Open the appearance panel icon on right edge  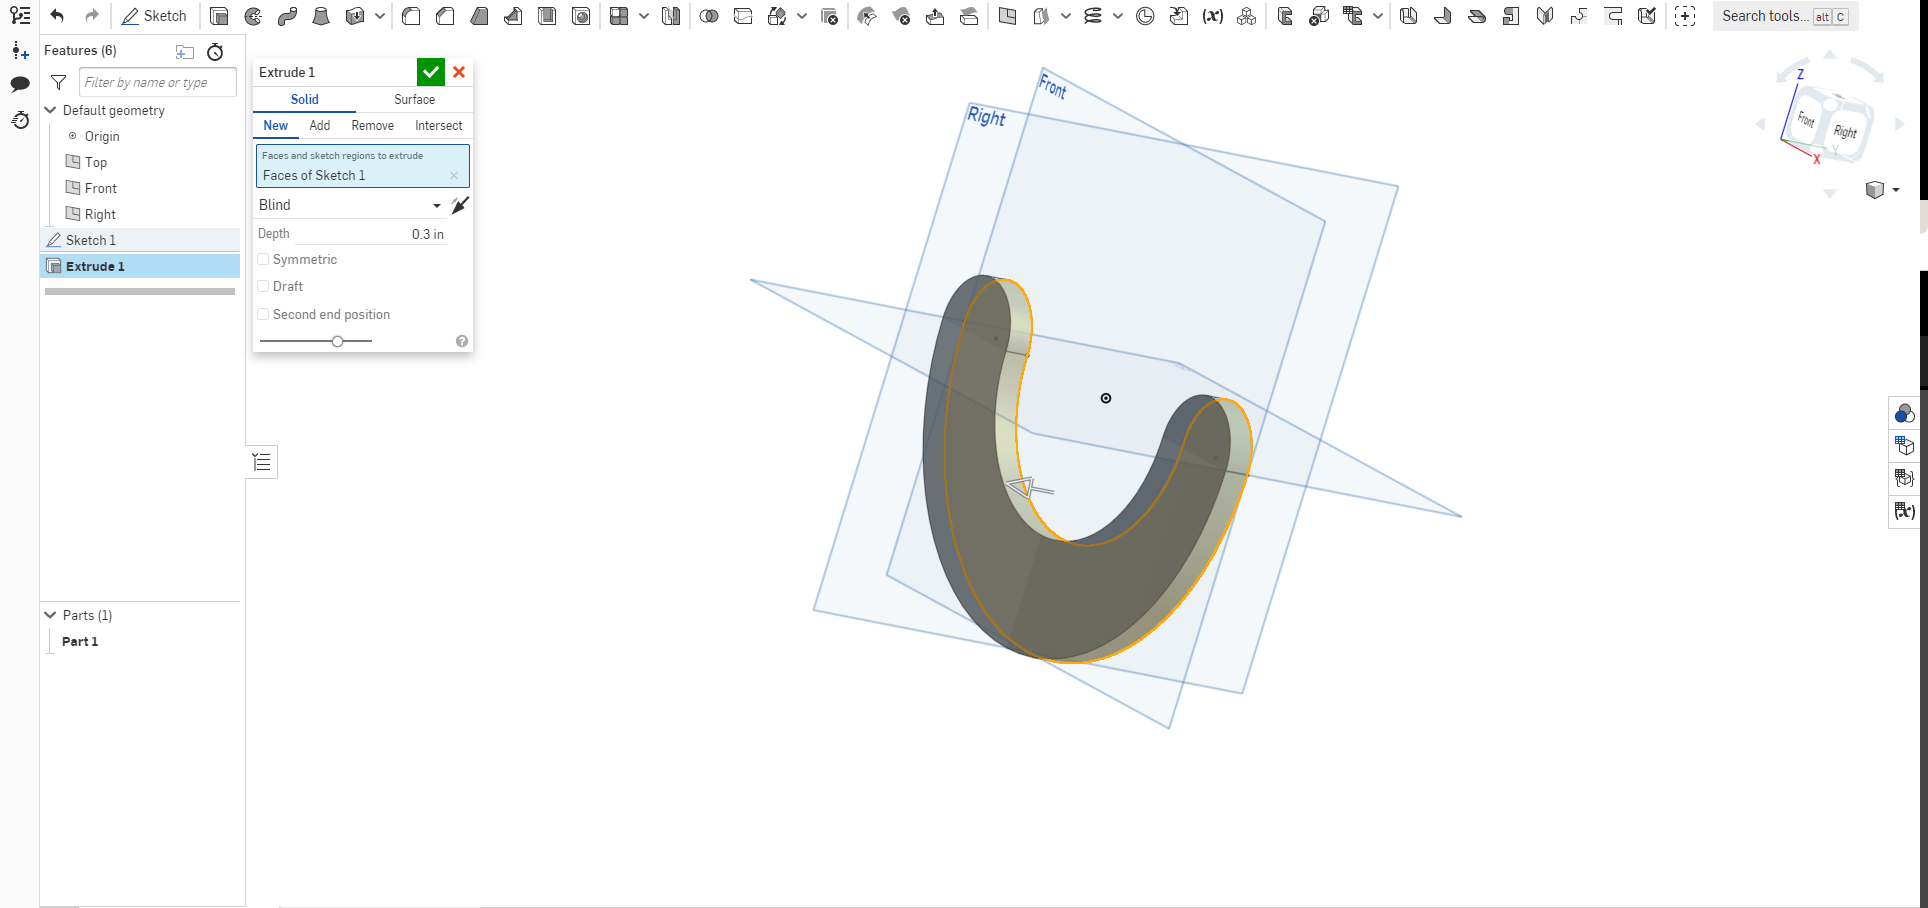(1904, 414)
